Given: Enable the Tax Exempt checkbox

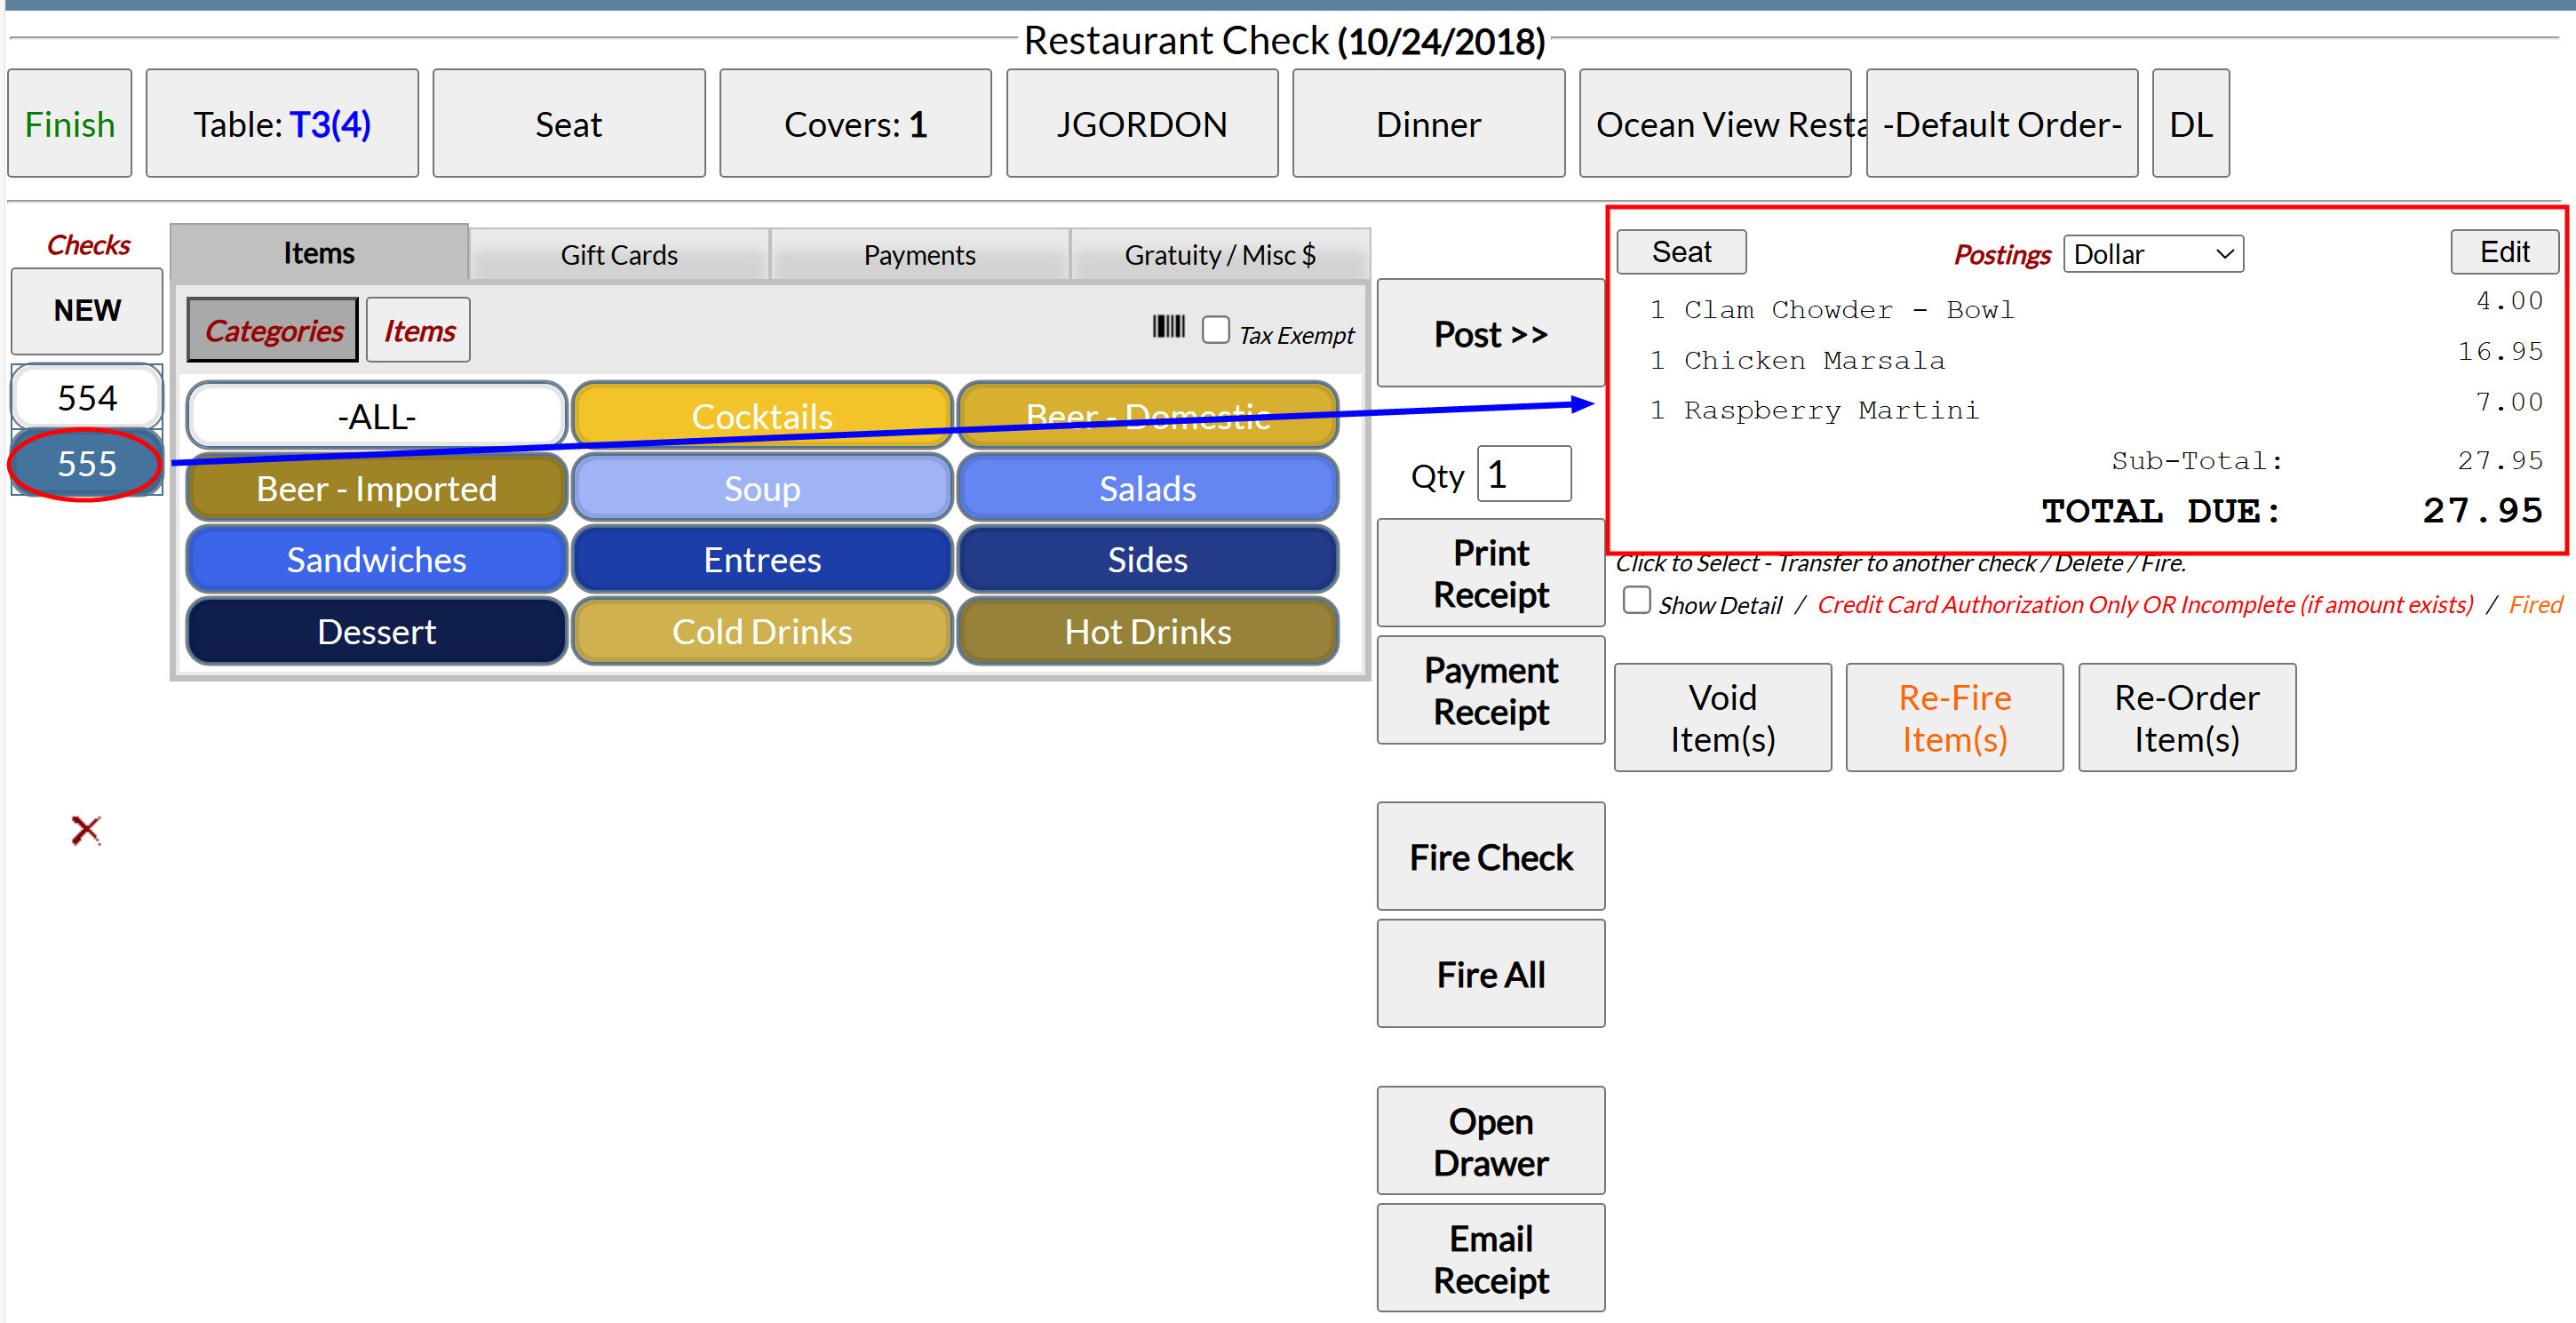Looking at the screenshot, I should pyautogui.click(x=1216, y=330).
